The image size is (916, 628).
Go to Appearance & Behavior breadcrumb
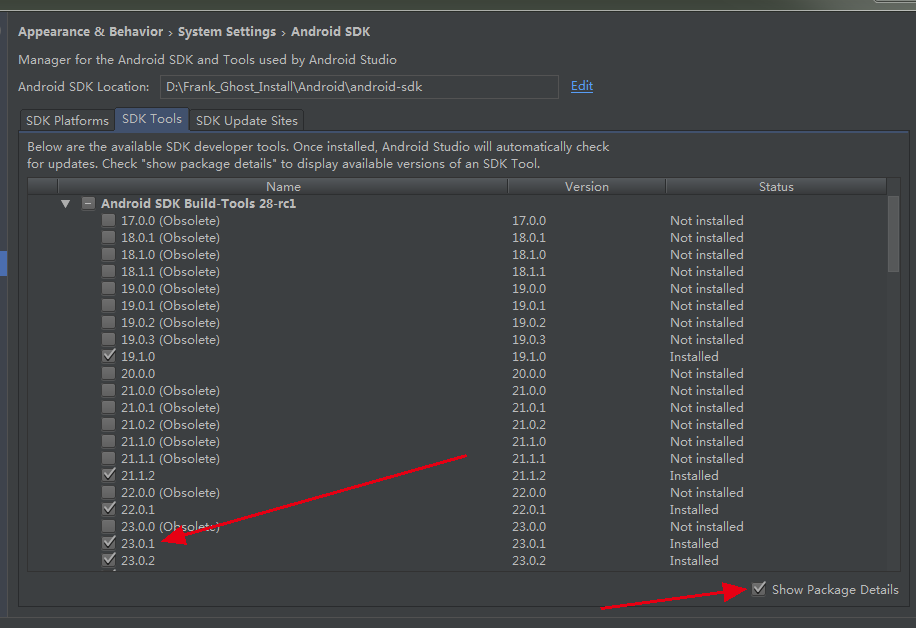(x=91, y=32)
